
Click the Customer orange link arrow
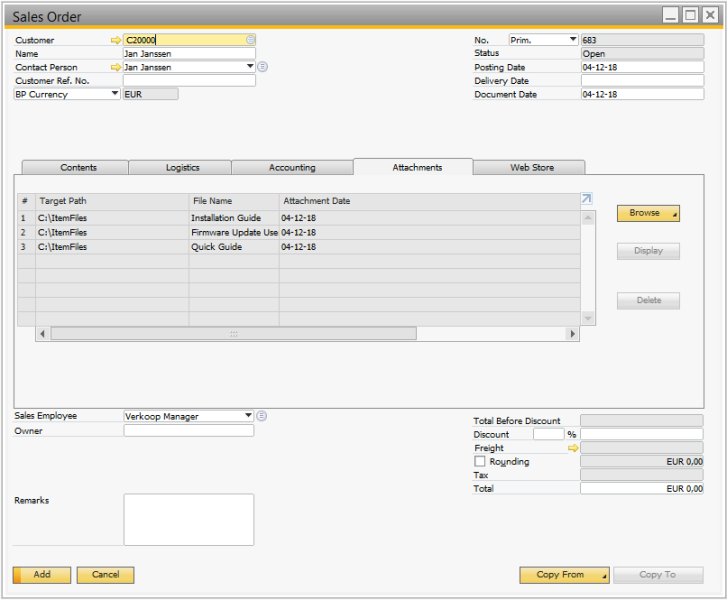click(x=116, y=40)
